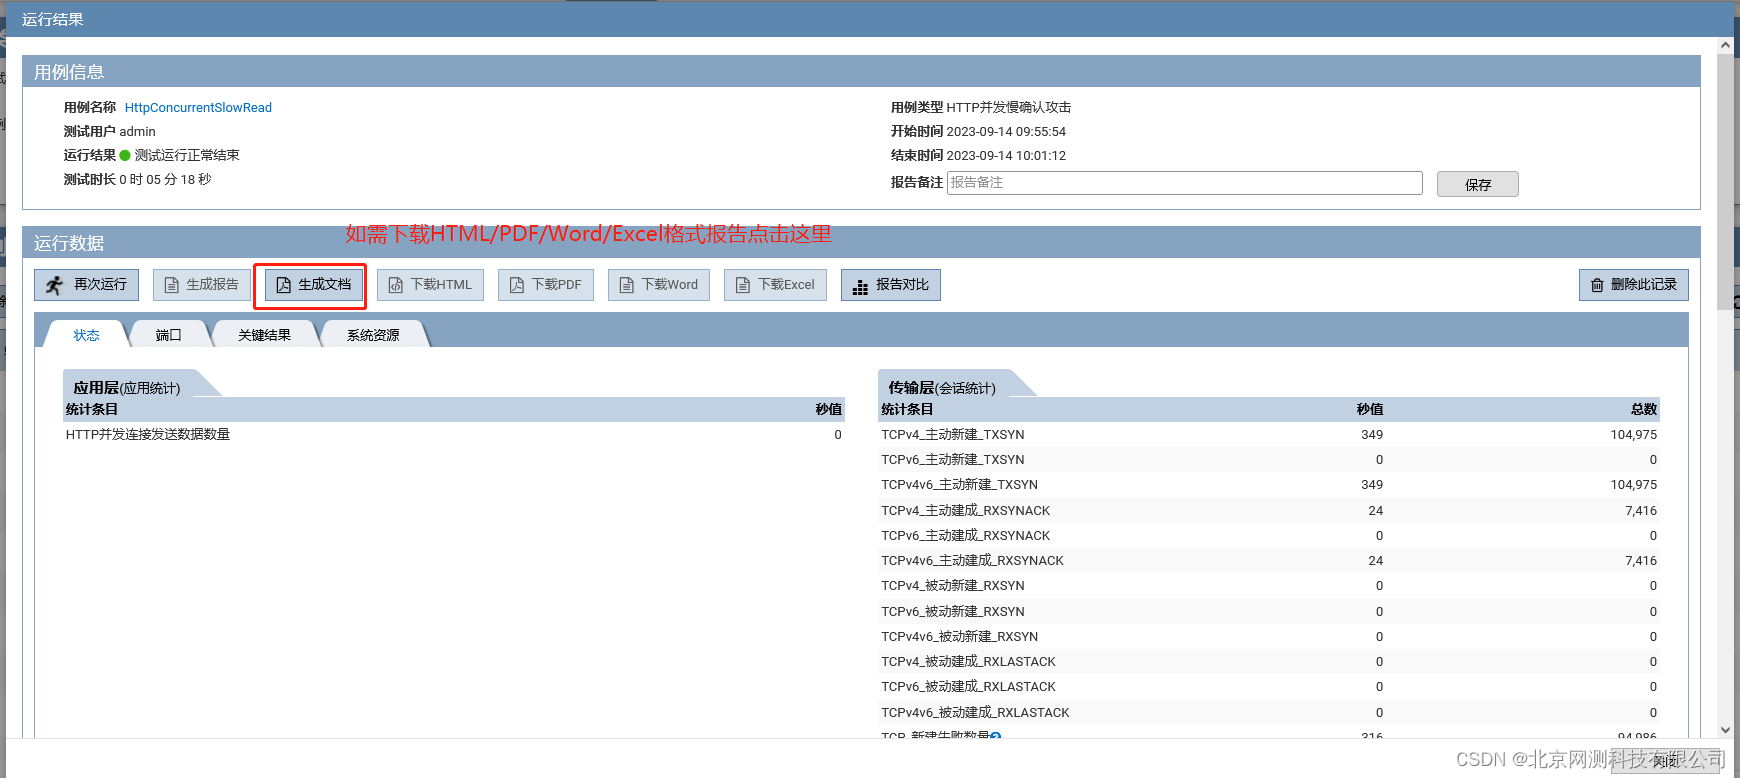Click the 运行结果 dialog title
This screenshot has height=778, width=1740.
tap(53, 20)
